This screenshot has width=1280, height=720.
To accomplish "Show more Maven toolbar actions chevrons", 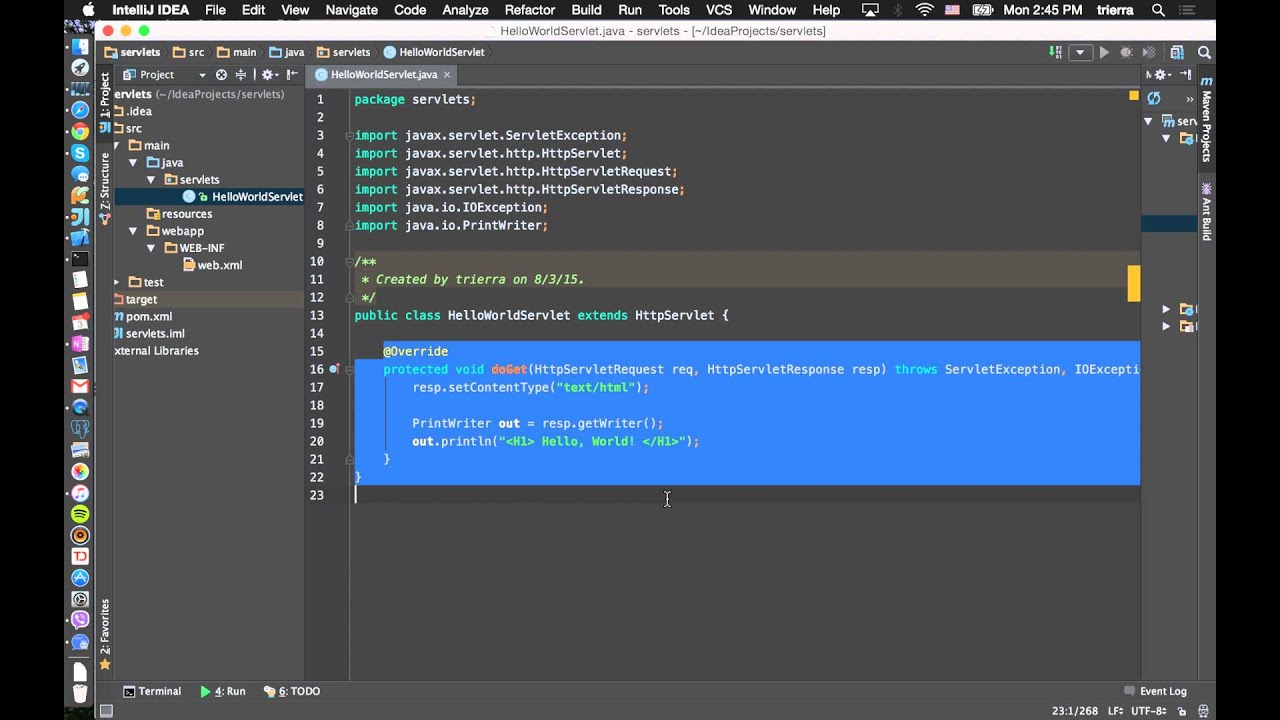I will point(1189,98).
